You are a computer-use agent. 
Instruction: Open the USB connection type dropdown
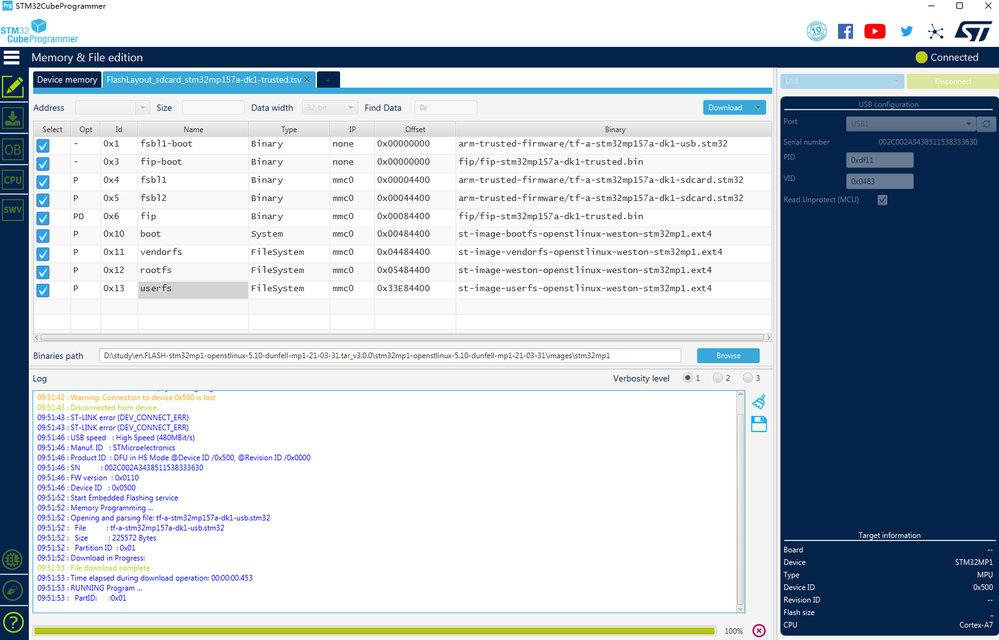pyautogui.click(x=842, y=82)
